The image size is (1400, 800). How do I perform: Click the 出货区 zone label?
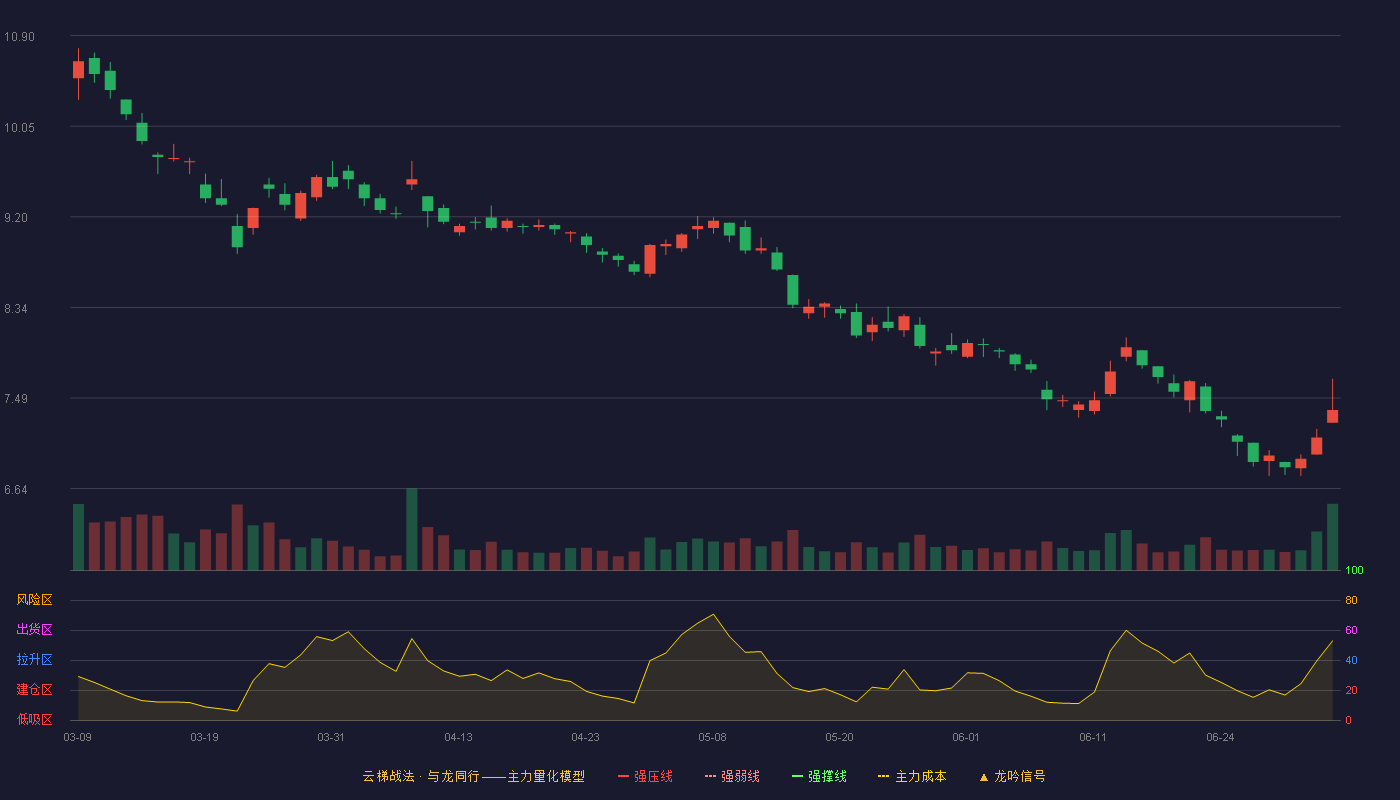tap(34, 630)
